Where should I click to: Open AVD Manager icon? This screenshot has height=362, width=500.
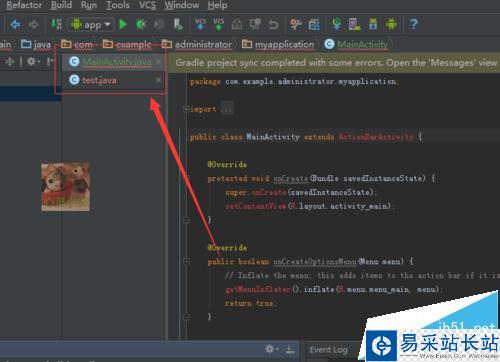point(355,24)
